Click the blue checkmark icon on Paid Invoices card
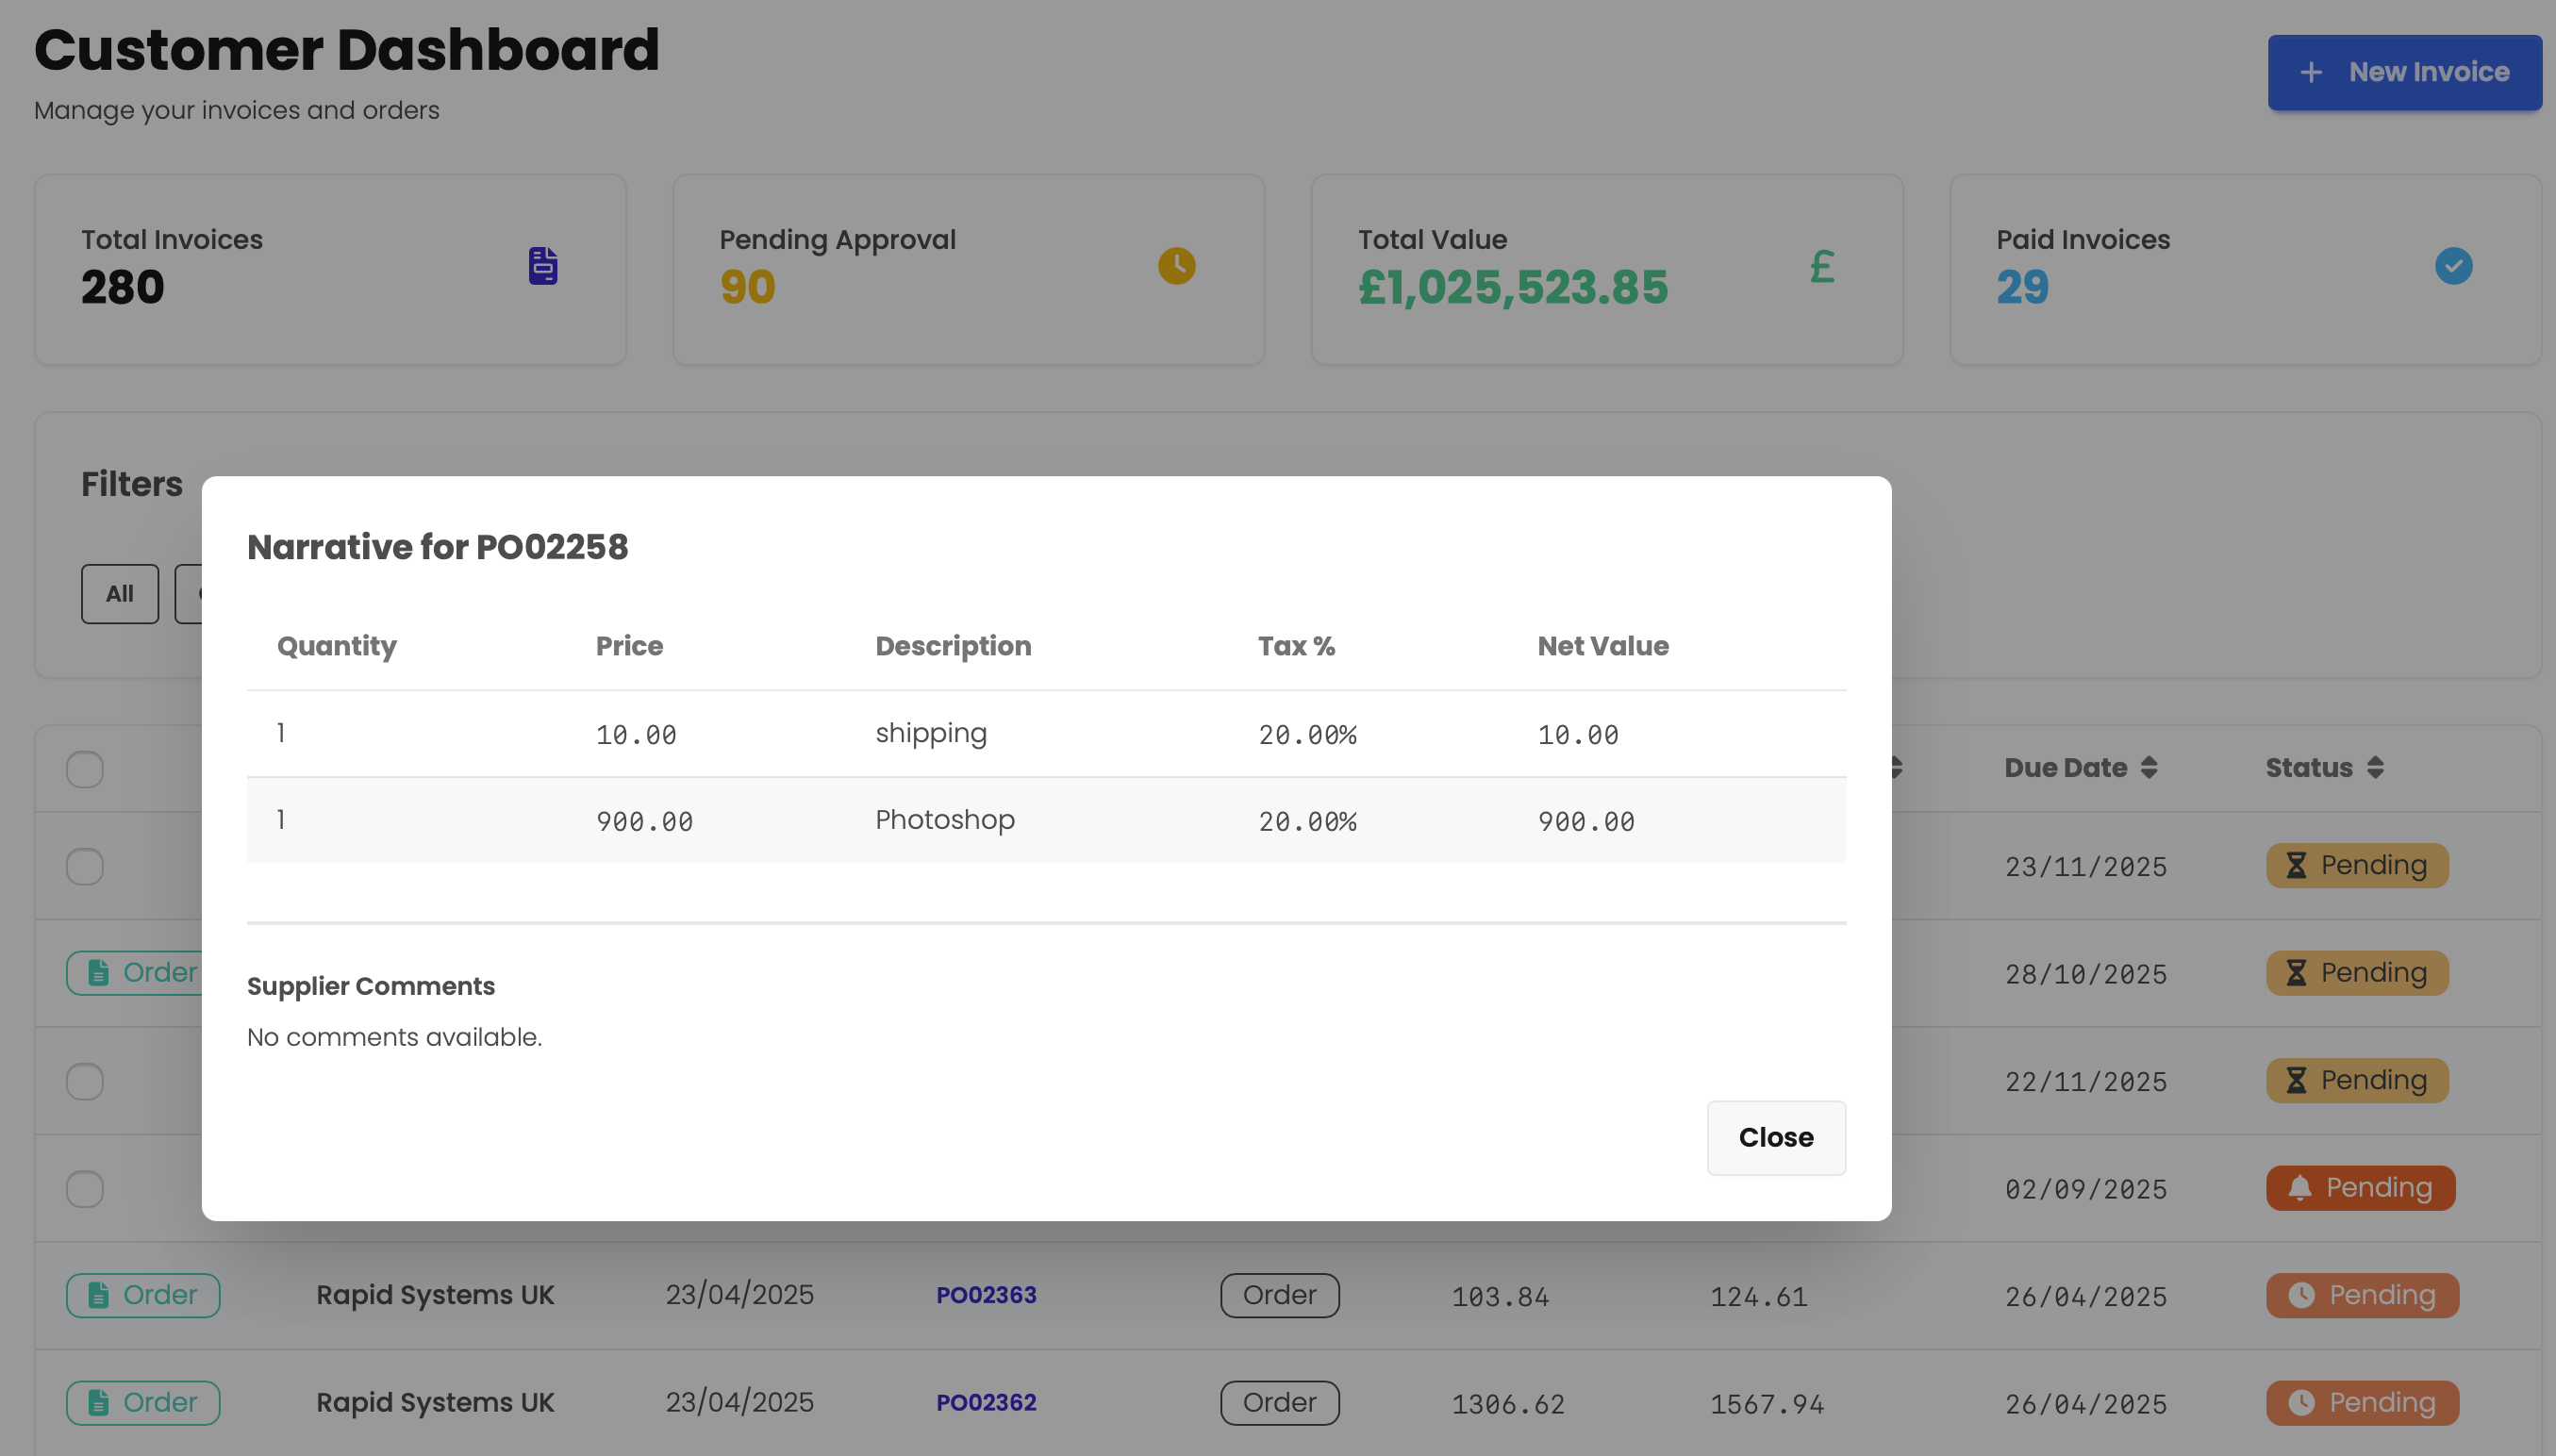 tap(2453, 265)
